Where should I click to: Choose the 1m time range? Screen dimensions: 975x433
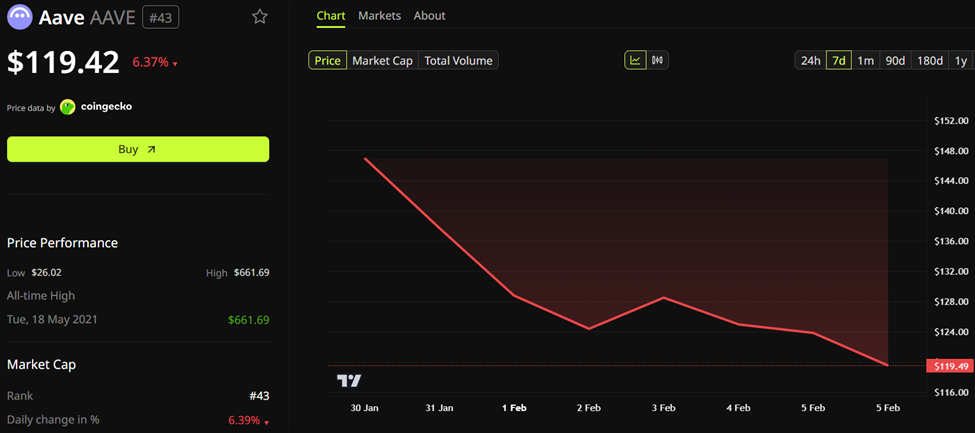pyautogui.click(x=866, y=61)
